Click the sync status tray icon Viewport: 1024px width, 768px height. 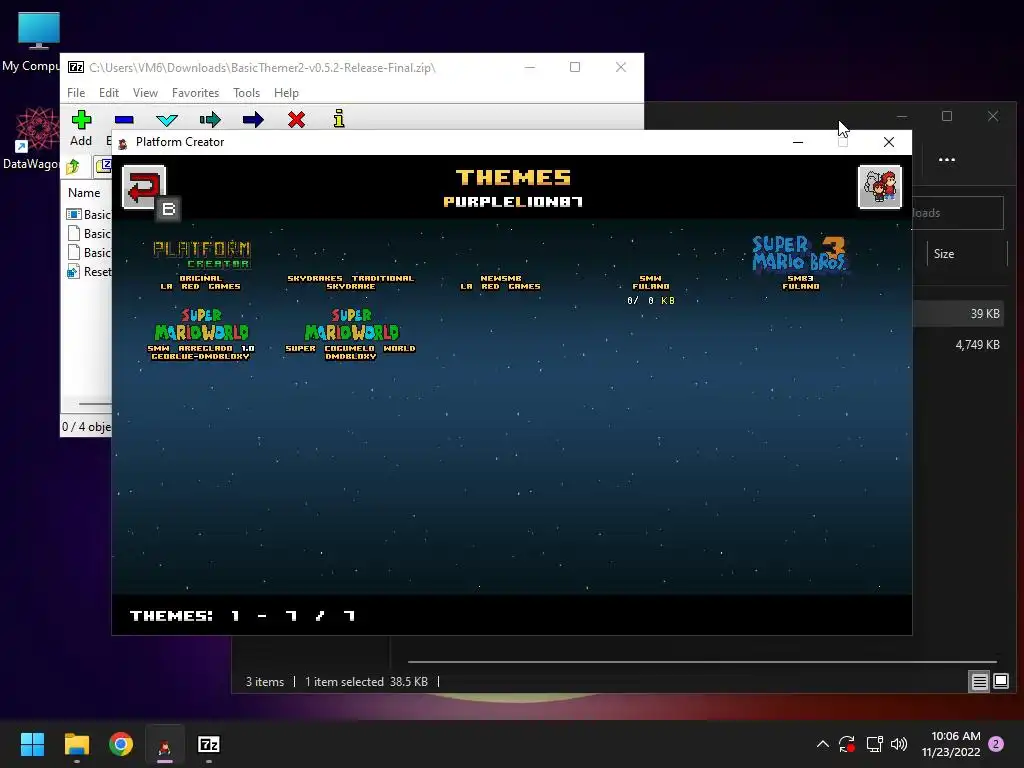847,744
